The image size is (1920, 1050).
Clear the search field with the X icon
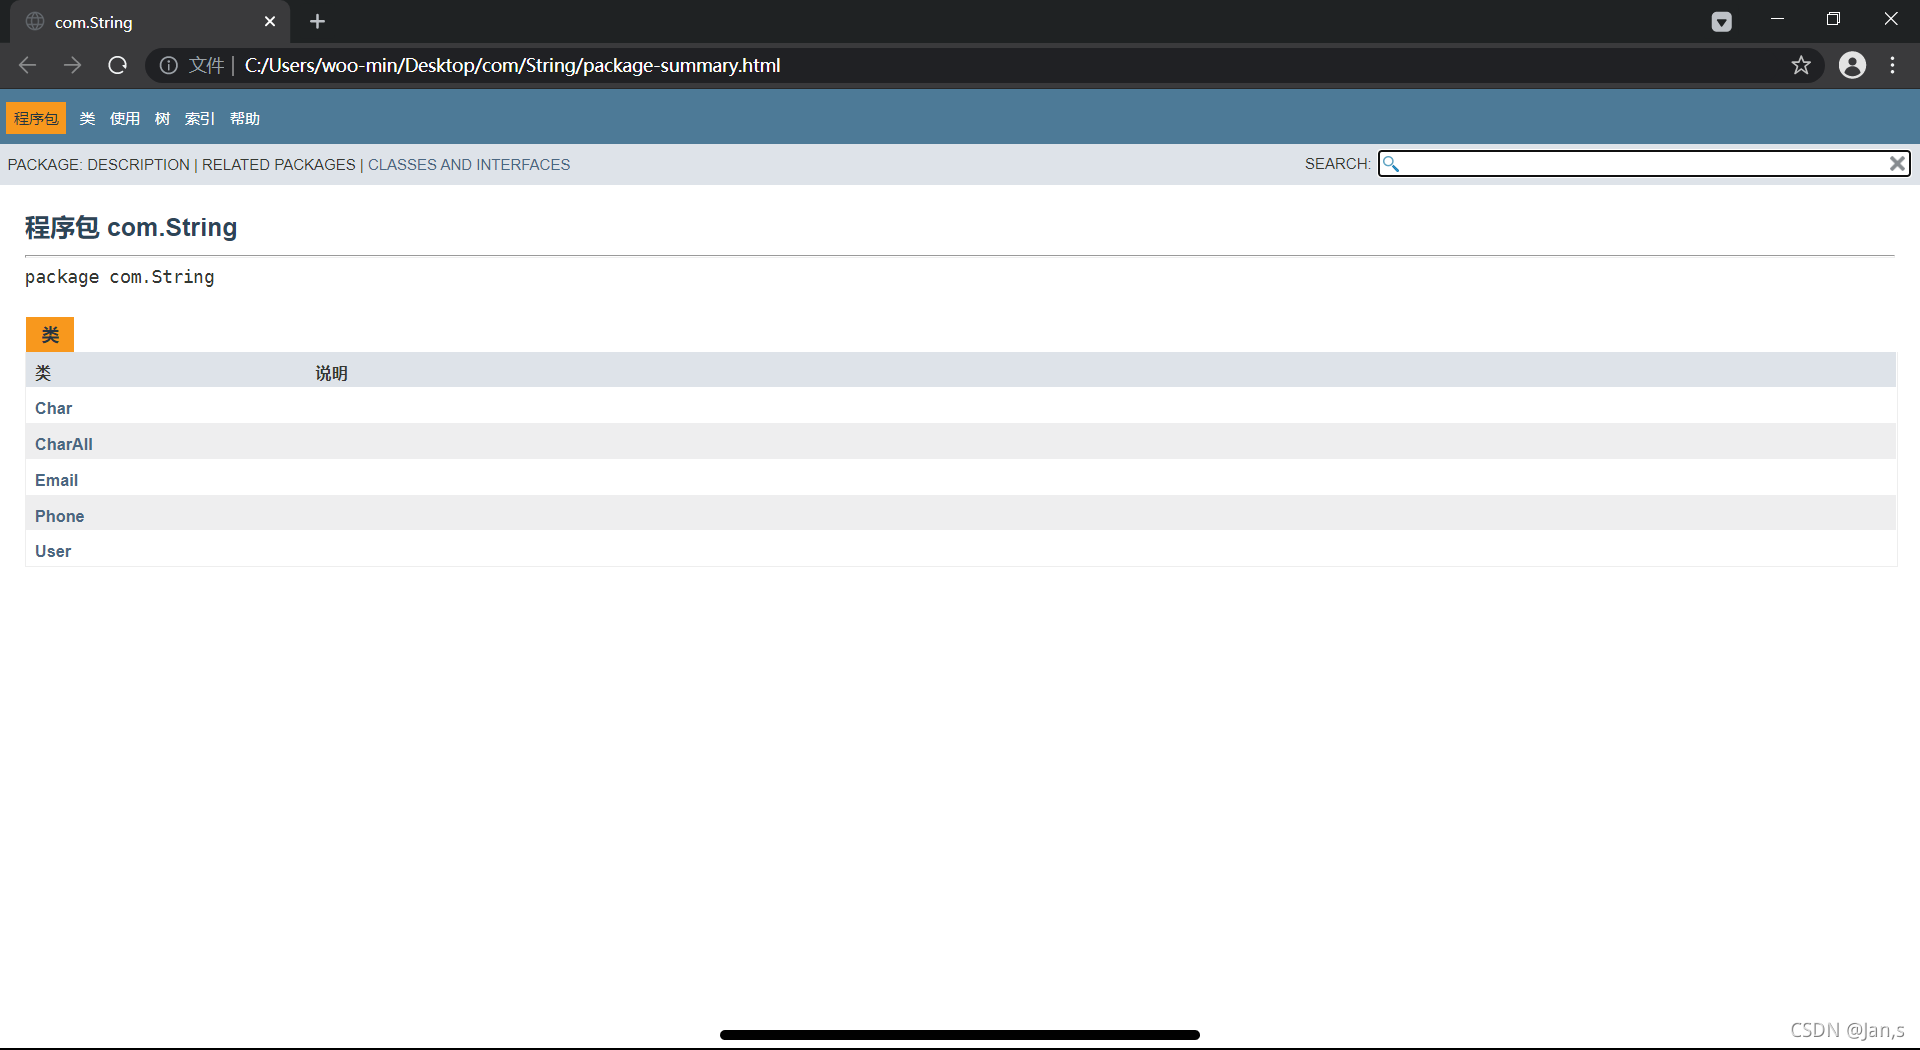click(1897, 163)
